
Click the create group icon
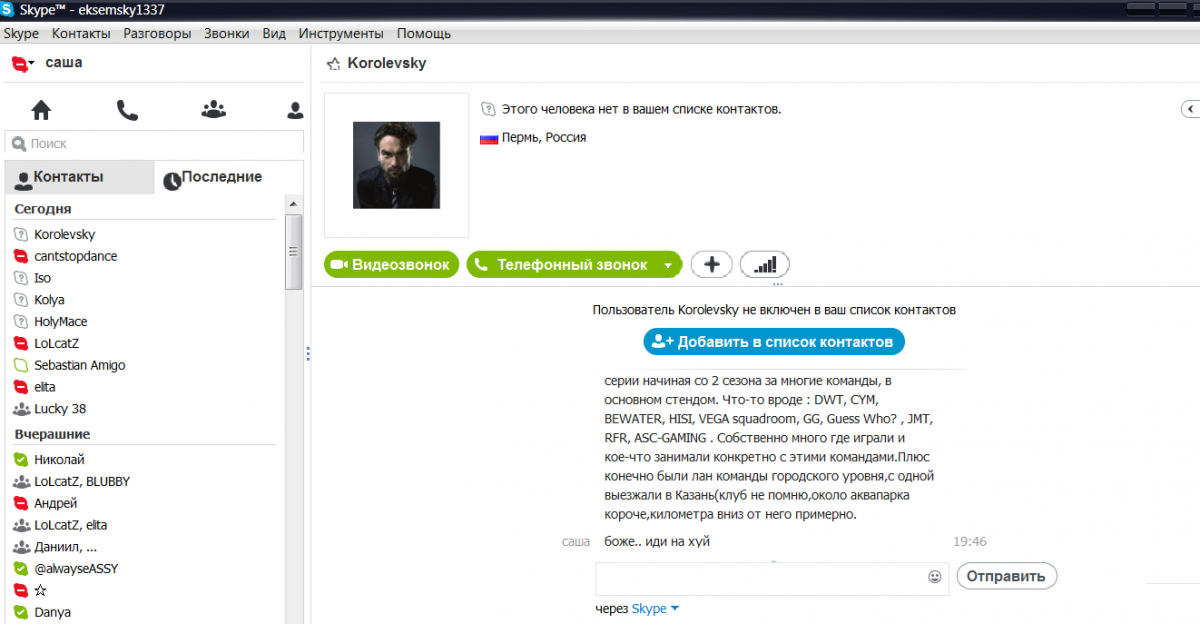tap(213, 110)
